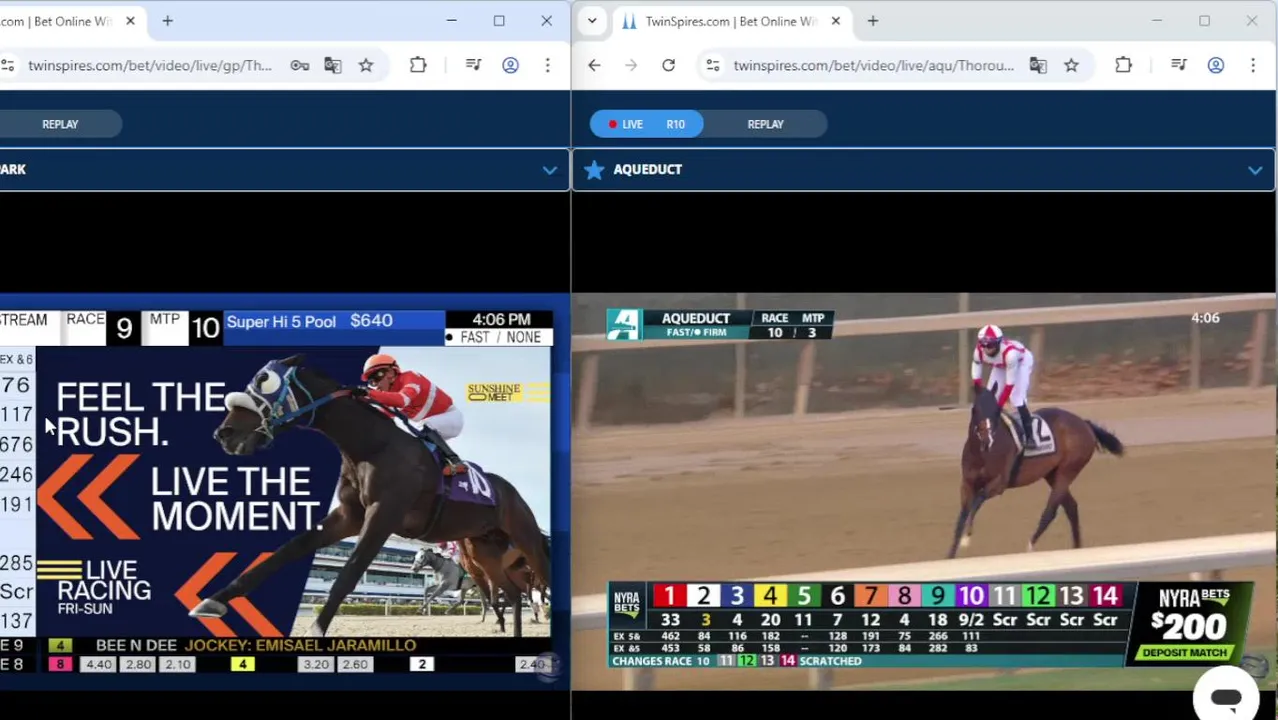The width and height of the screenshot is (1278, 720).
Task: Click translate icon in left window's address bar
Action: point(333,65)
